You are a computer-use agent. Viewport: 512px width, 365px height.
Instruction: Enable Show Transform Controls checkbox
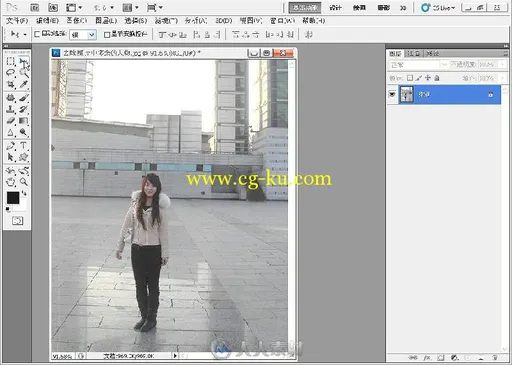pos(107,34)
